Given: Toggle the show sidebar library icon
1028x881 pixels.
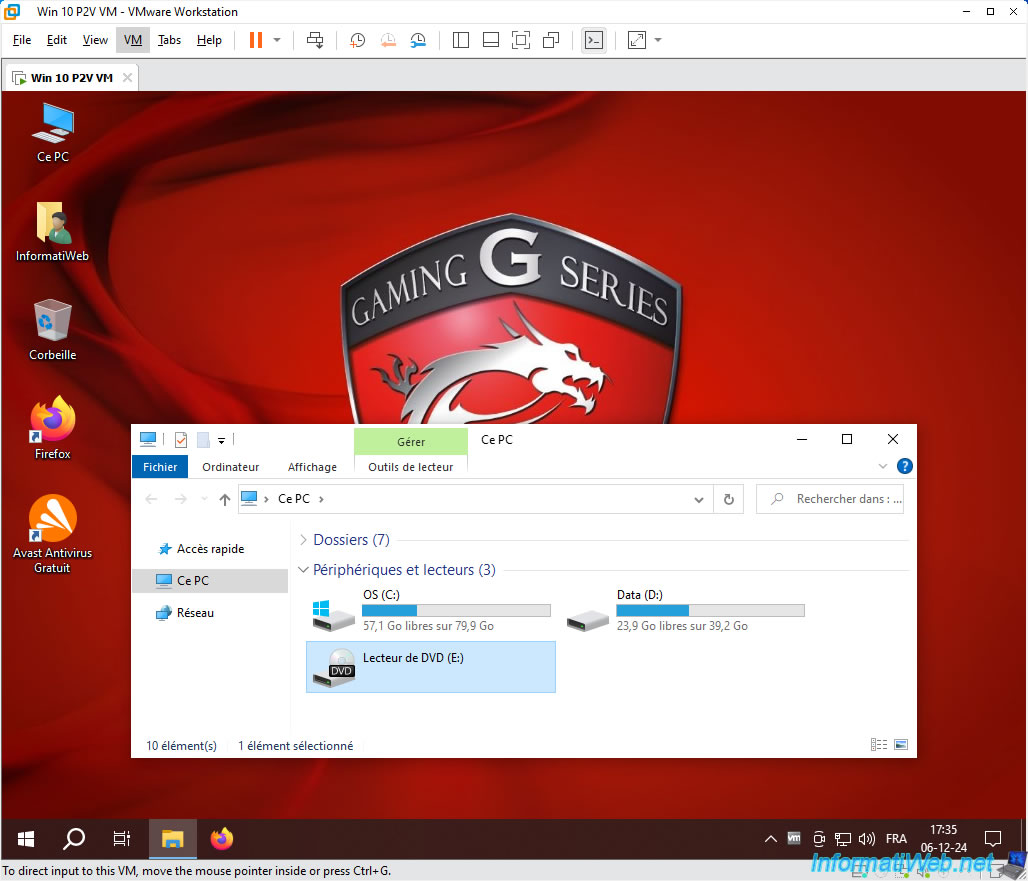Looking at the screenshot, I should (461, 40).
